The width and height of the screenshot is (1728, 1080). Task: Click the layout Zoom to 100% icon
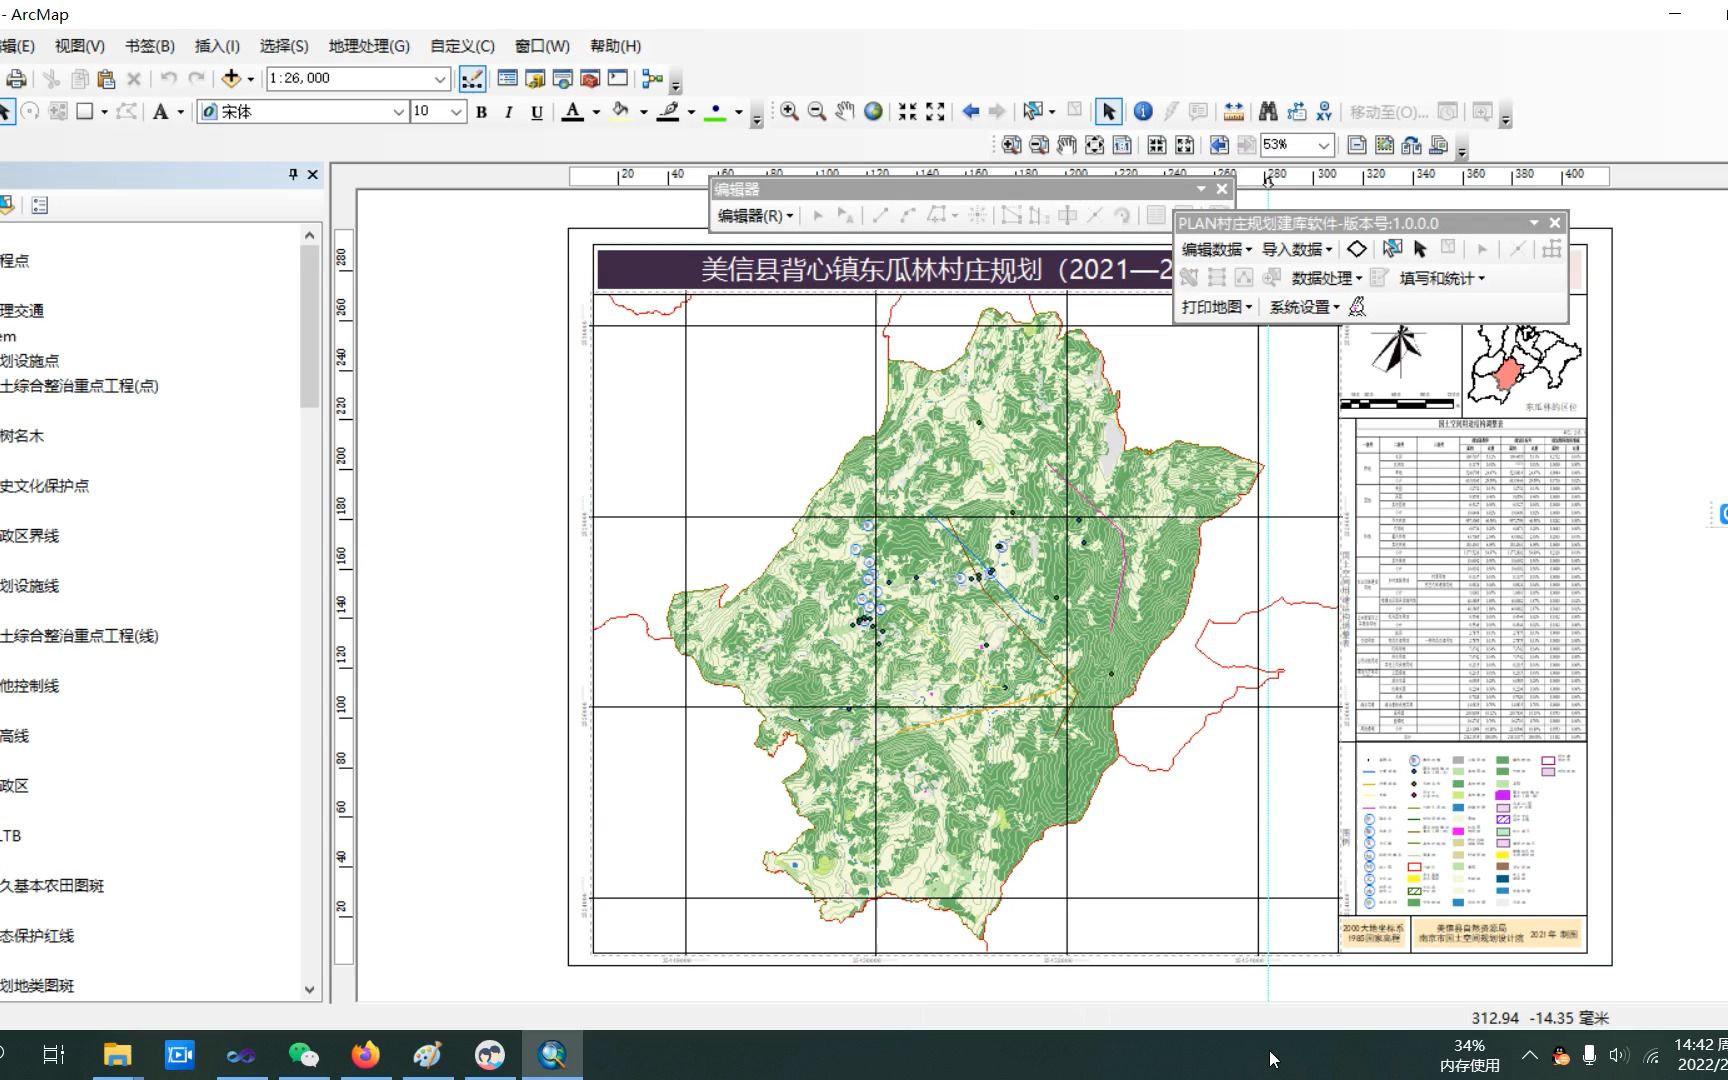tap(1122, 145)
